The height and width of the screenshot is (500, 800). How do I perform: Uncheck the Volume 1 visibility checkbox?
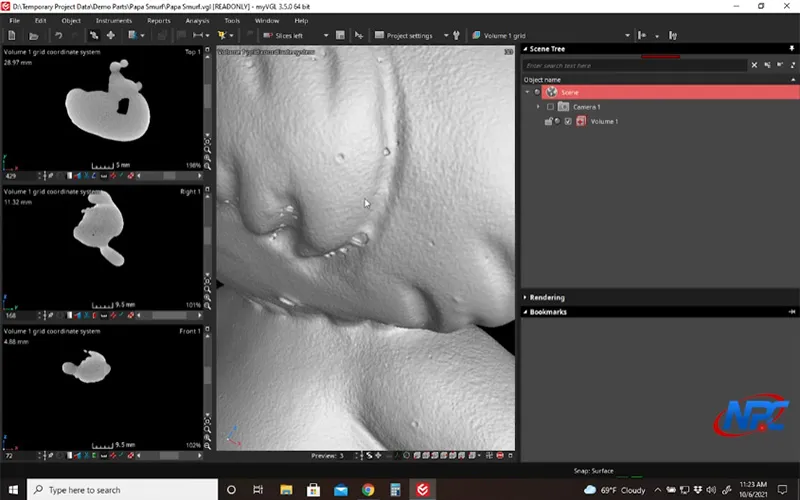(568, 121)
